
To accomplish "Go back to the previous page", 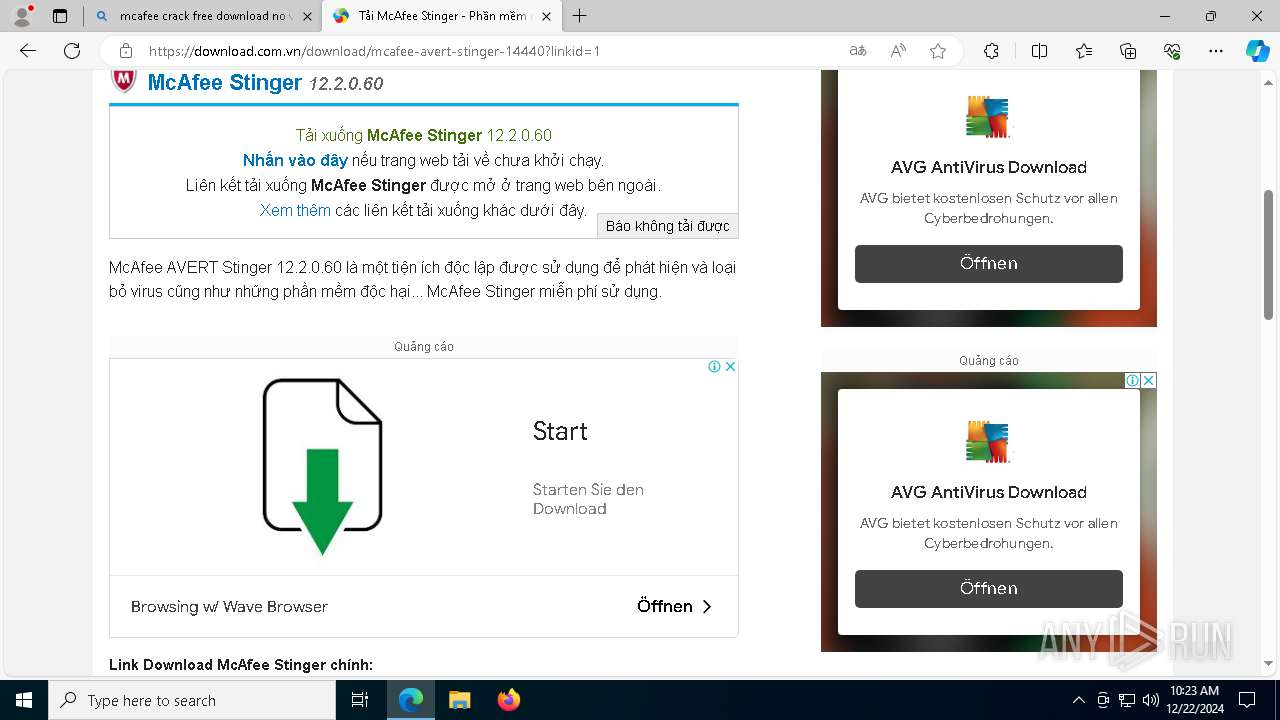I will tap(28, 51).
